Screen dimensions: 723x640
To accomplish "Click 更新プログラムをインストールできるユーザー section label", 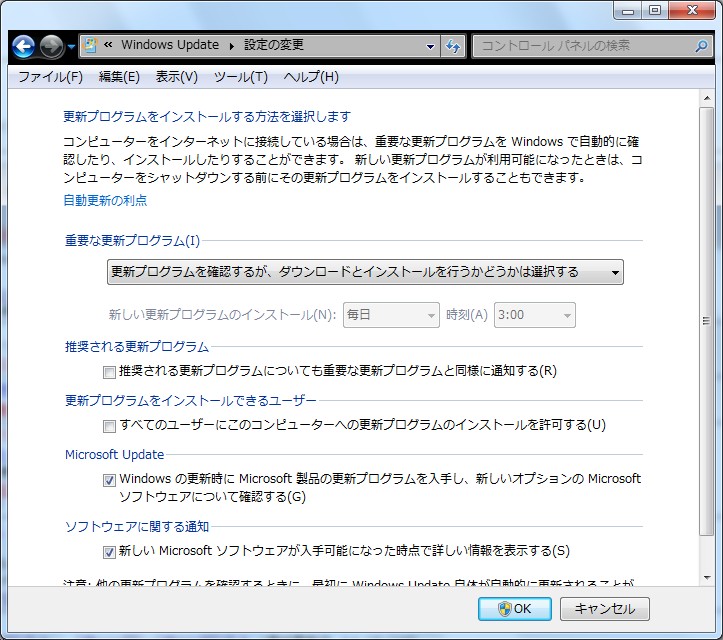I will [190, 401].
